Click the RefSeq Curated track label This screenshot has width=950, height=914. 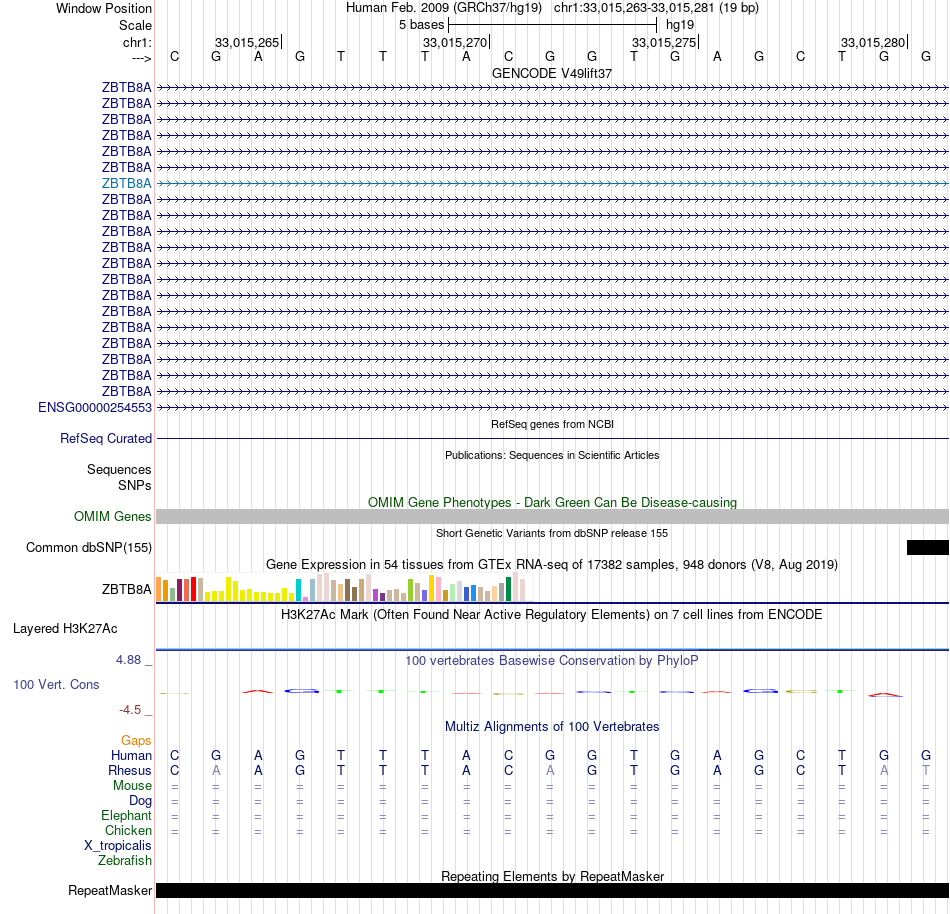coord(105,439)
